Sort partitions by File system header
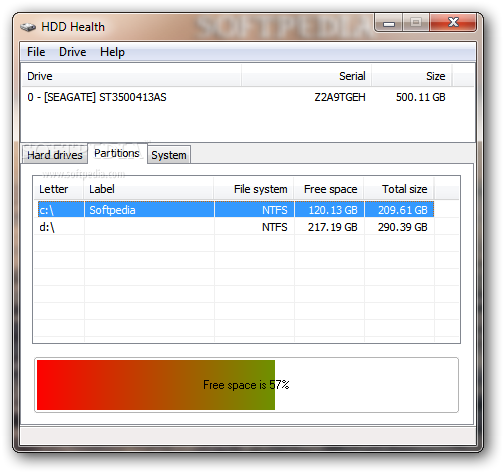504x473 pixels. (254, 189)
